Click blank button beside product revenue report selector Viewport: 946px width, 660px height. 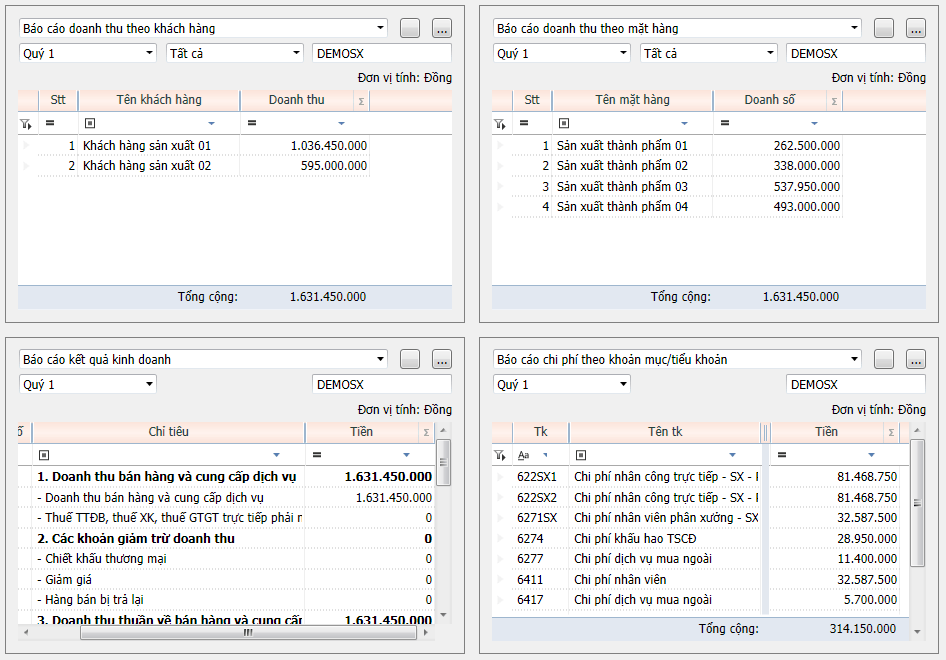point(883,29)
